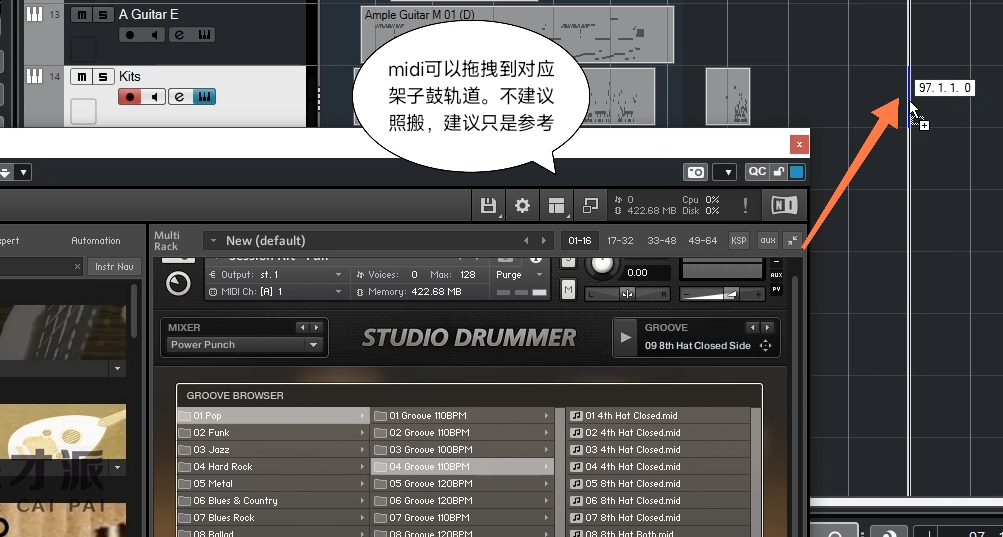Select 05 8th Hat Closed.mid file

659,484
